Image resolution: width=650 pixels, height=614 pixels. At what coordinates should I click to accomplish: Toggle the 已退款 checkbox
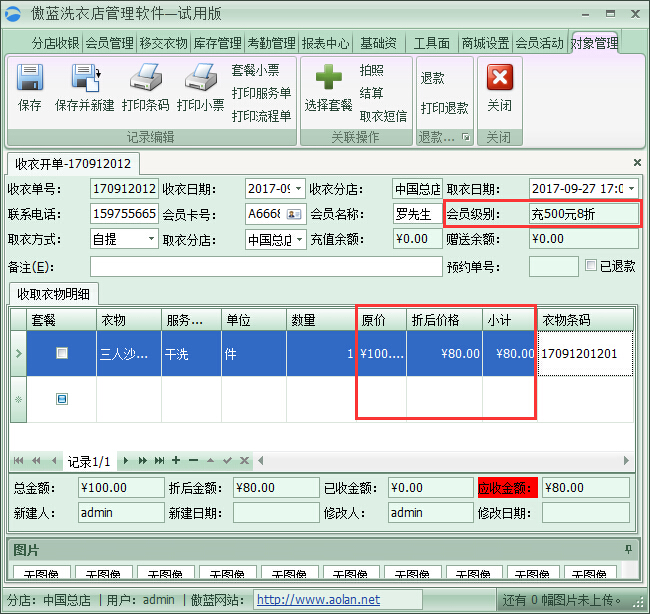point(592,266)
